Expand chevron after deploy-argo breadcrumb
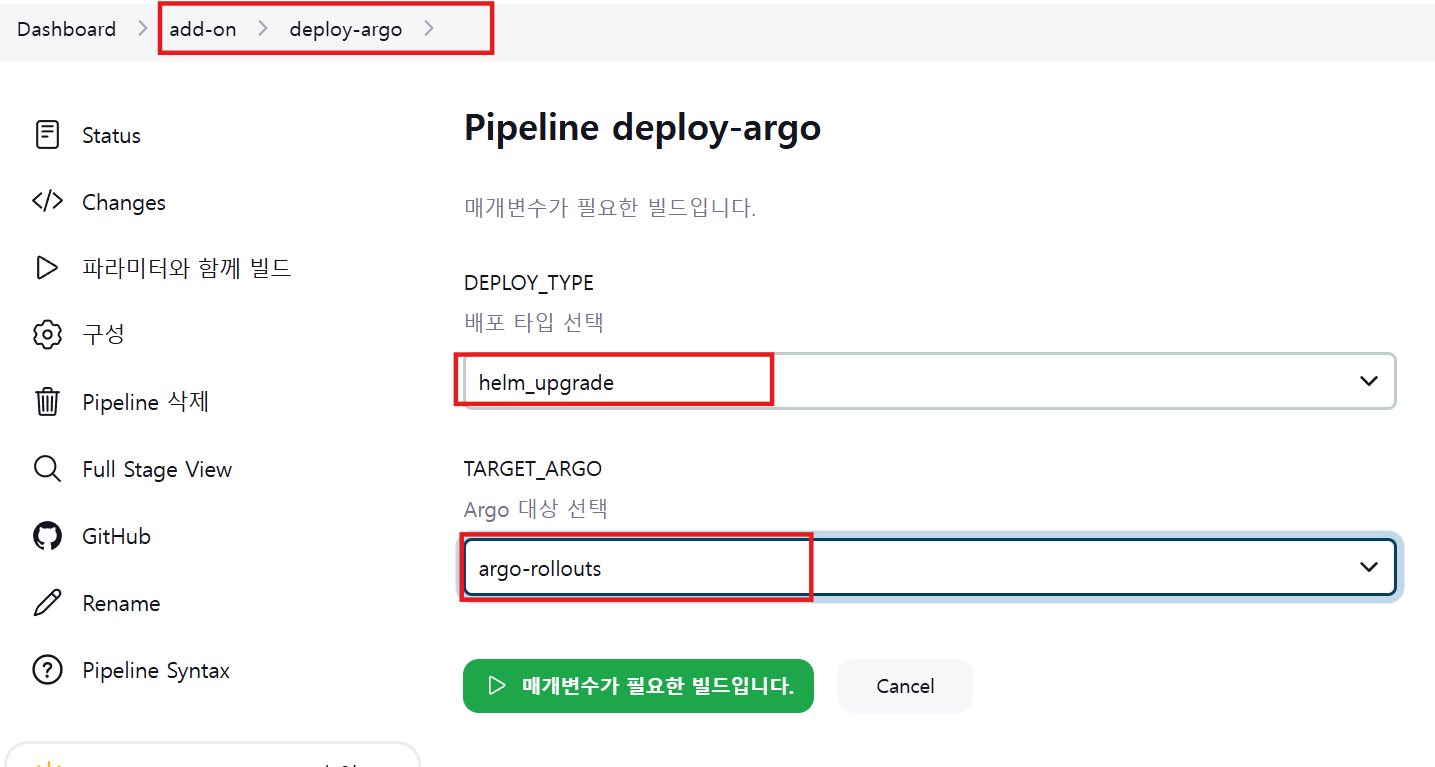The width and height of the screenshot is (1435, 767). click(x=429, y=29)
